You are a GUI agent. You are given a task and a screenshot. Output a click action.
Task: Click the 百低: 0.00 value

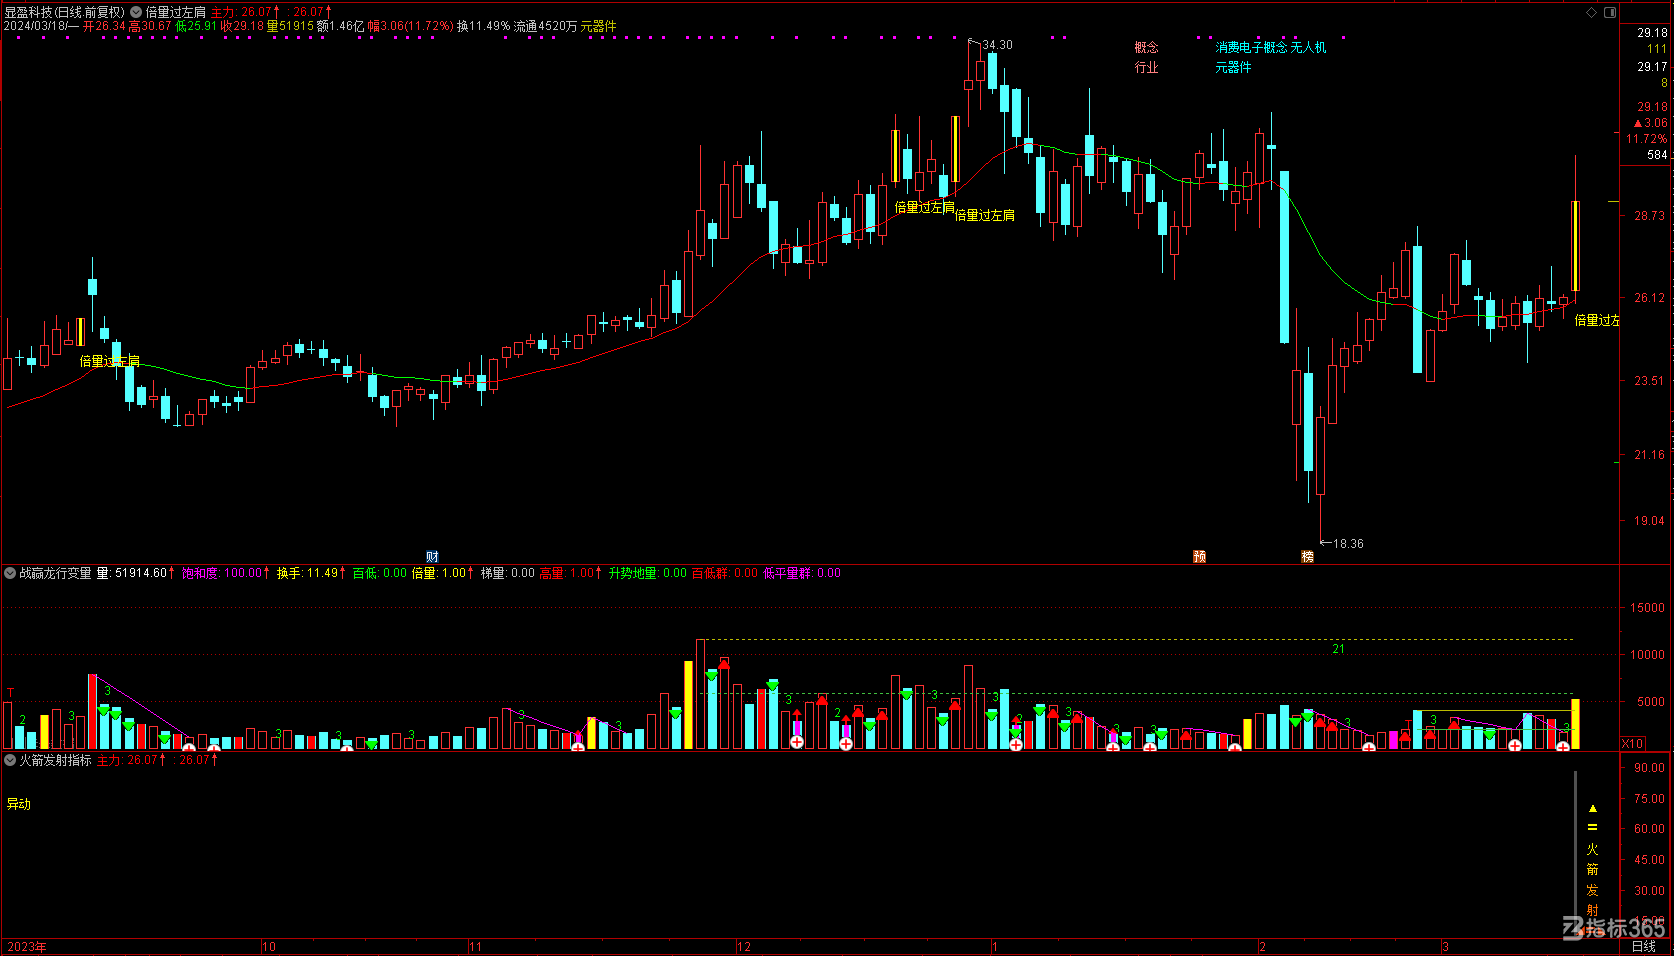pos(380,573)
